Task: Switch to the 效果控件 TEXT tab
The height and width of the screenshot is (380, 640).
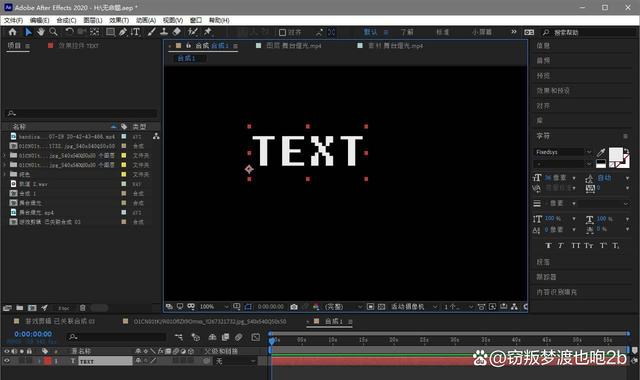Action: [78, 46]
